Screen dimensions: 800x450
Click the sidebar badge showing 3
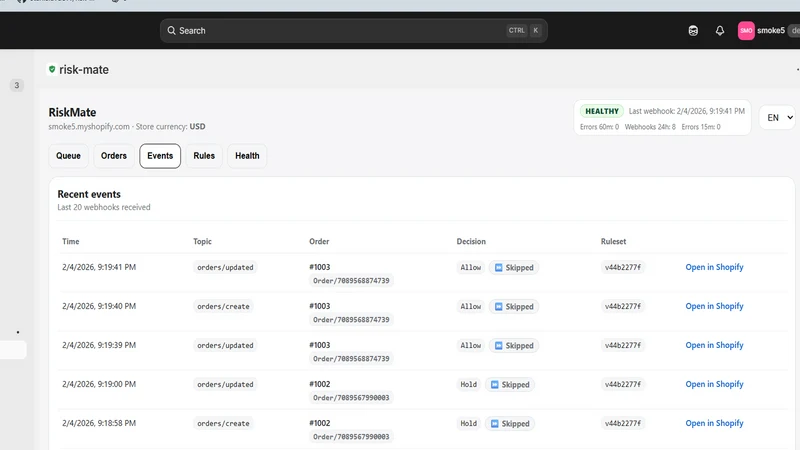(17, 85)
